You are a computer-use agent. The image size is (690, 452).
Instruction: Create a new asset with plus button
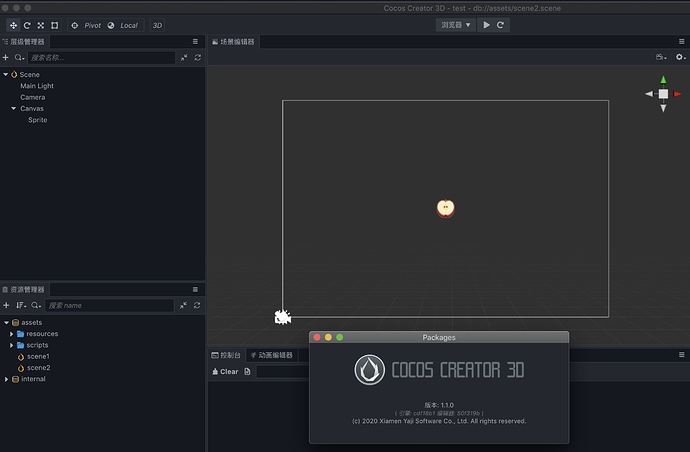pyautogui.click(x=6, y=305)
